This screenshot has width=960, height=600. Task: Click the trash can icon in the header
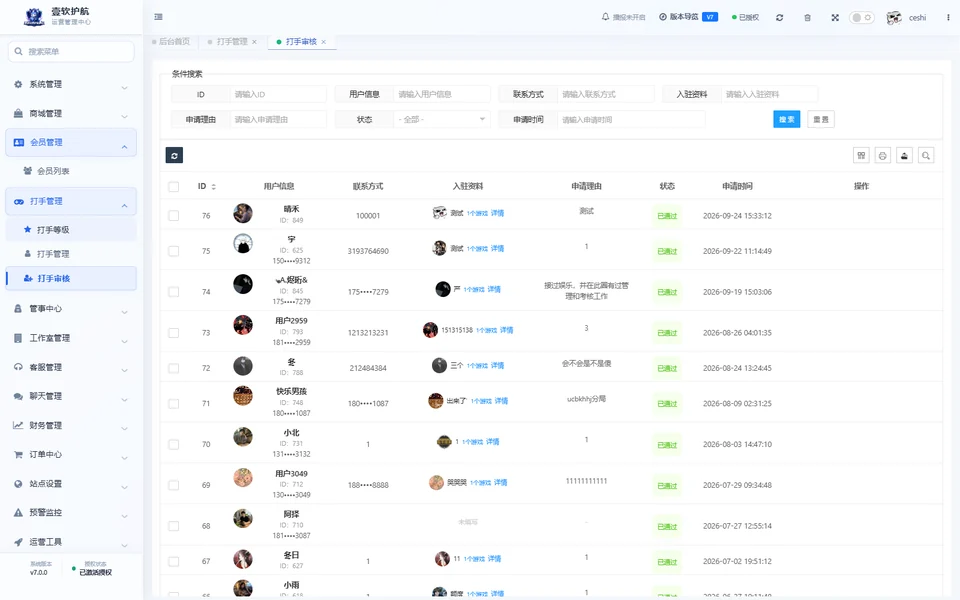808,18
